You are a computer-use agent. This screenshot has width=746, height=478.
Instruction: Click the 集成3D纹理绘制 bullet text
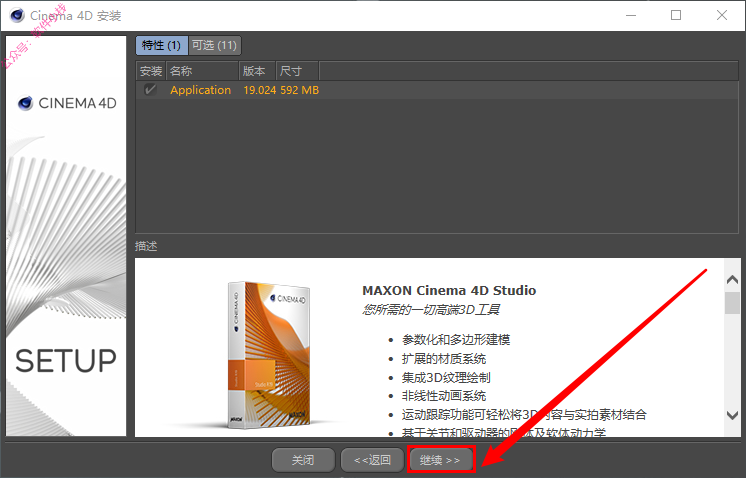(446, 378)
